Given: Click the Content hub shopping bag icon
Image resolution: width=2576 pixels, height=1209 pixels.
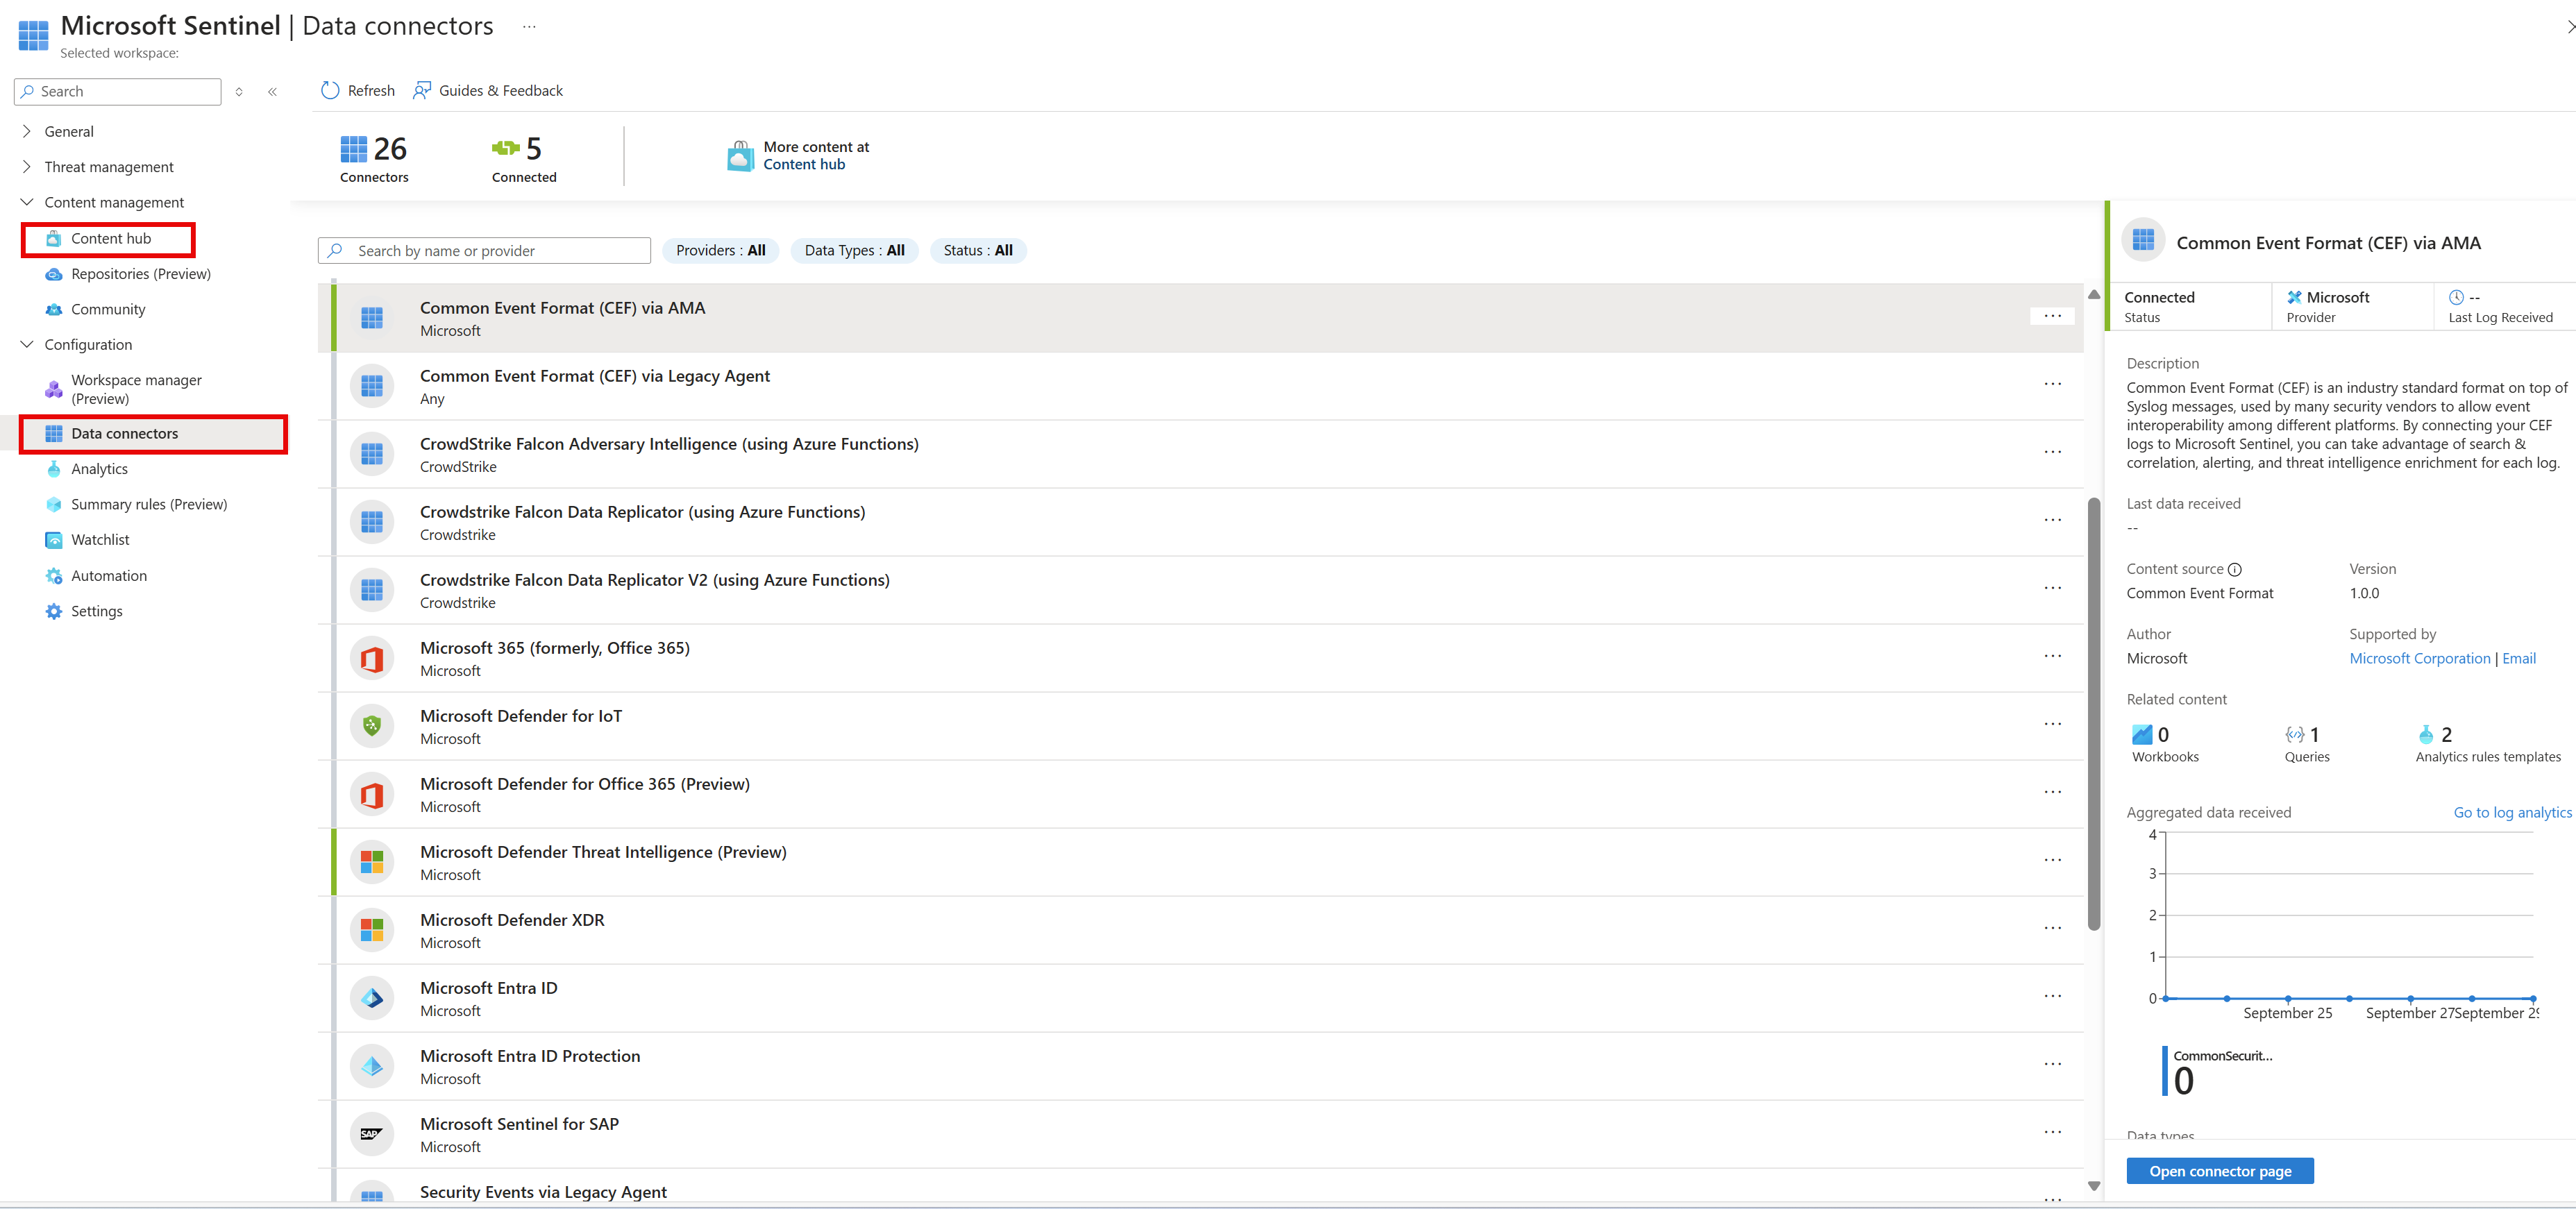Looking at the screenshot, I should 740,155.
